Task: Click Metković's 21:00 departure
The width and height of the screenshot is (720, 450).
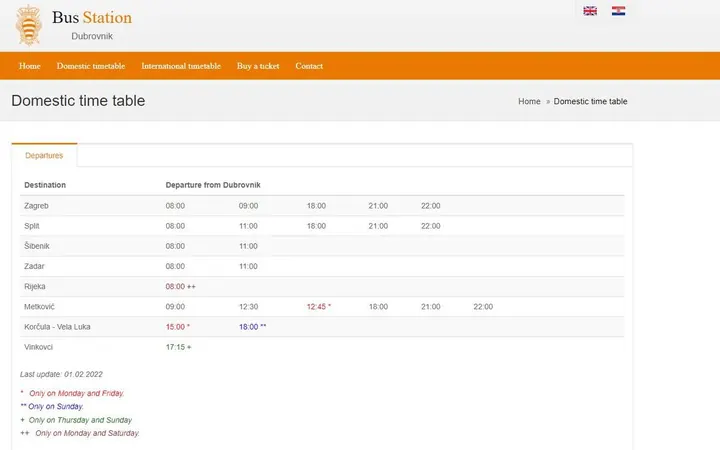Action: pyautogui.click(x=431, y=307)
